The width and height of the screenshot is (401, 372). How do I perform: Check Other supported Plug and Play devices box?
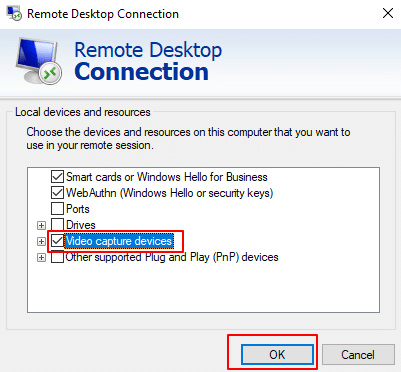(57, 257)
